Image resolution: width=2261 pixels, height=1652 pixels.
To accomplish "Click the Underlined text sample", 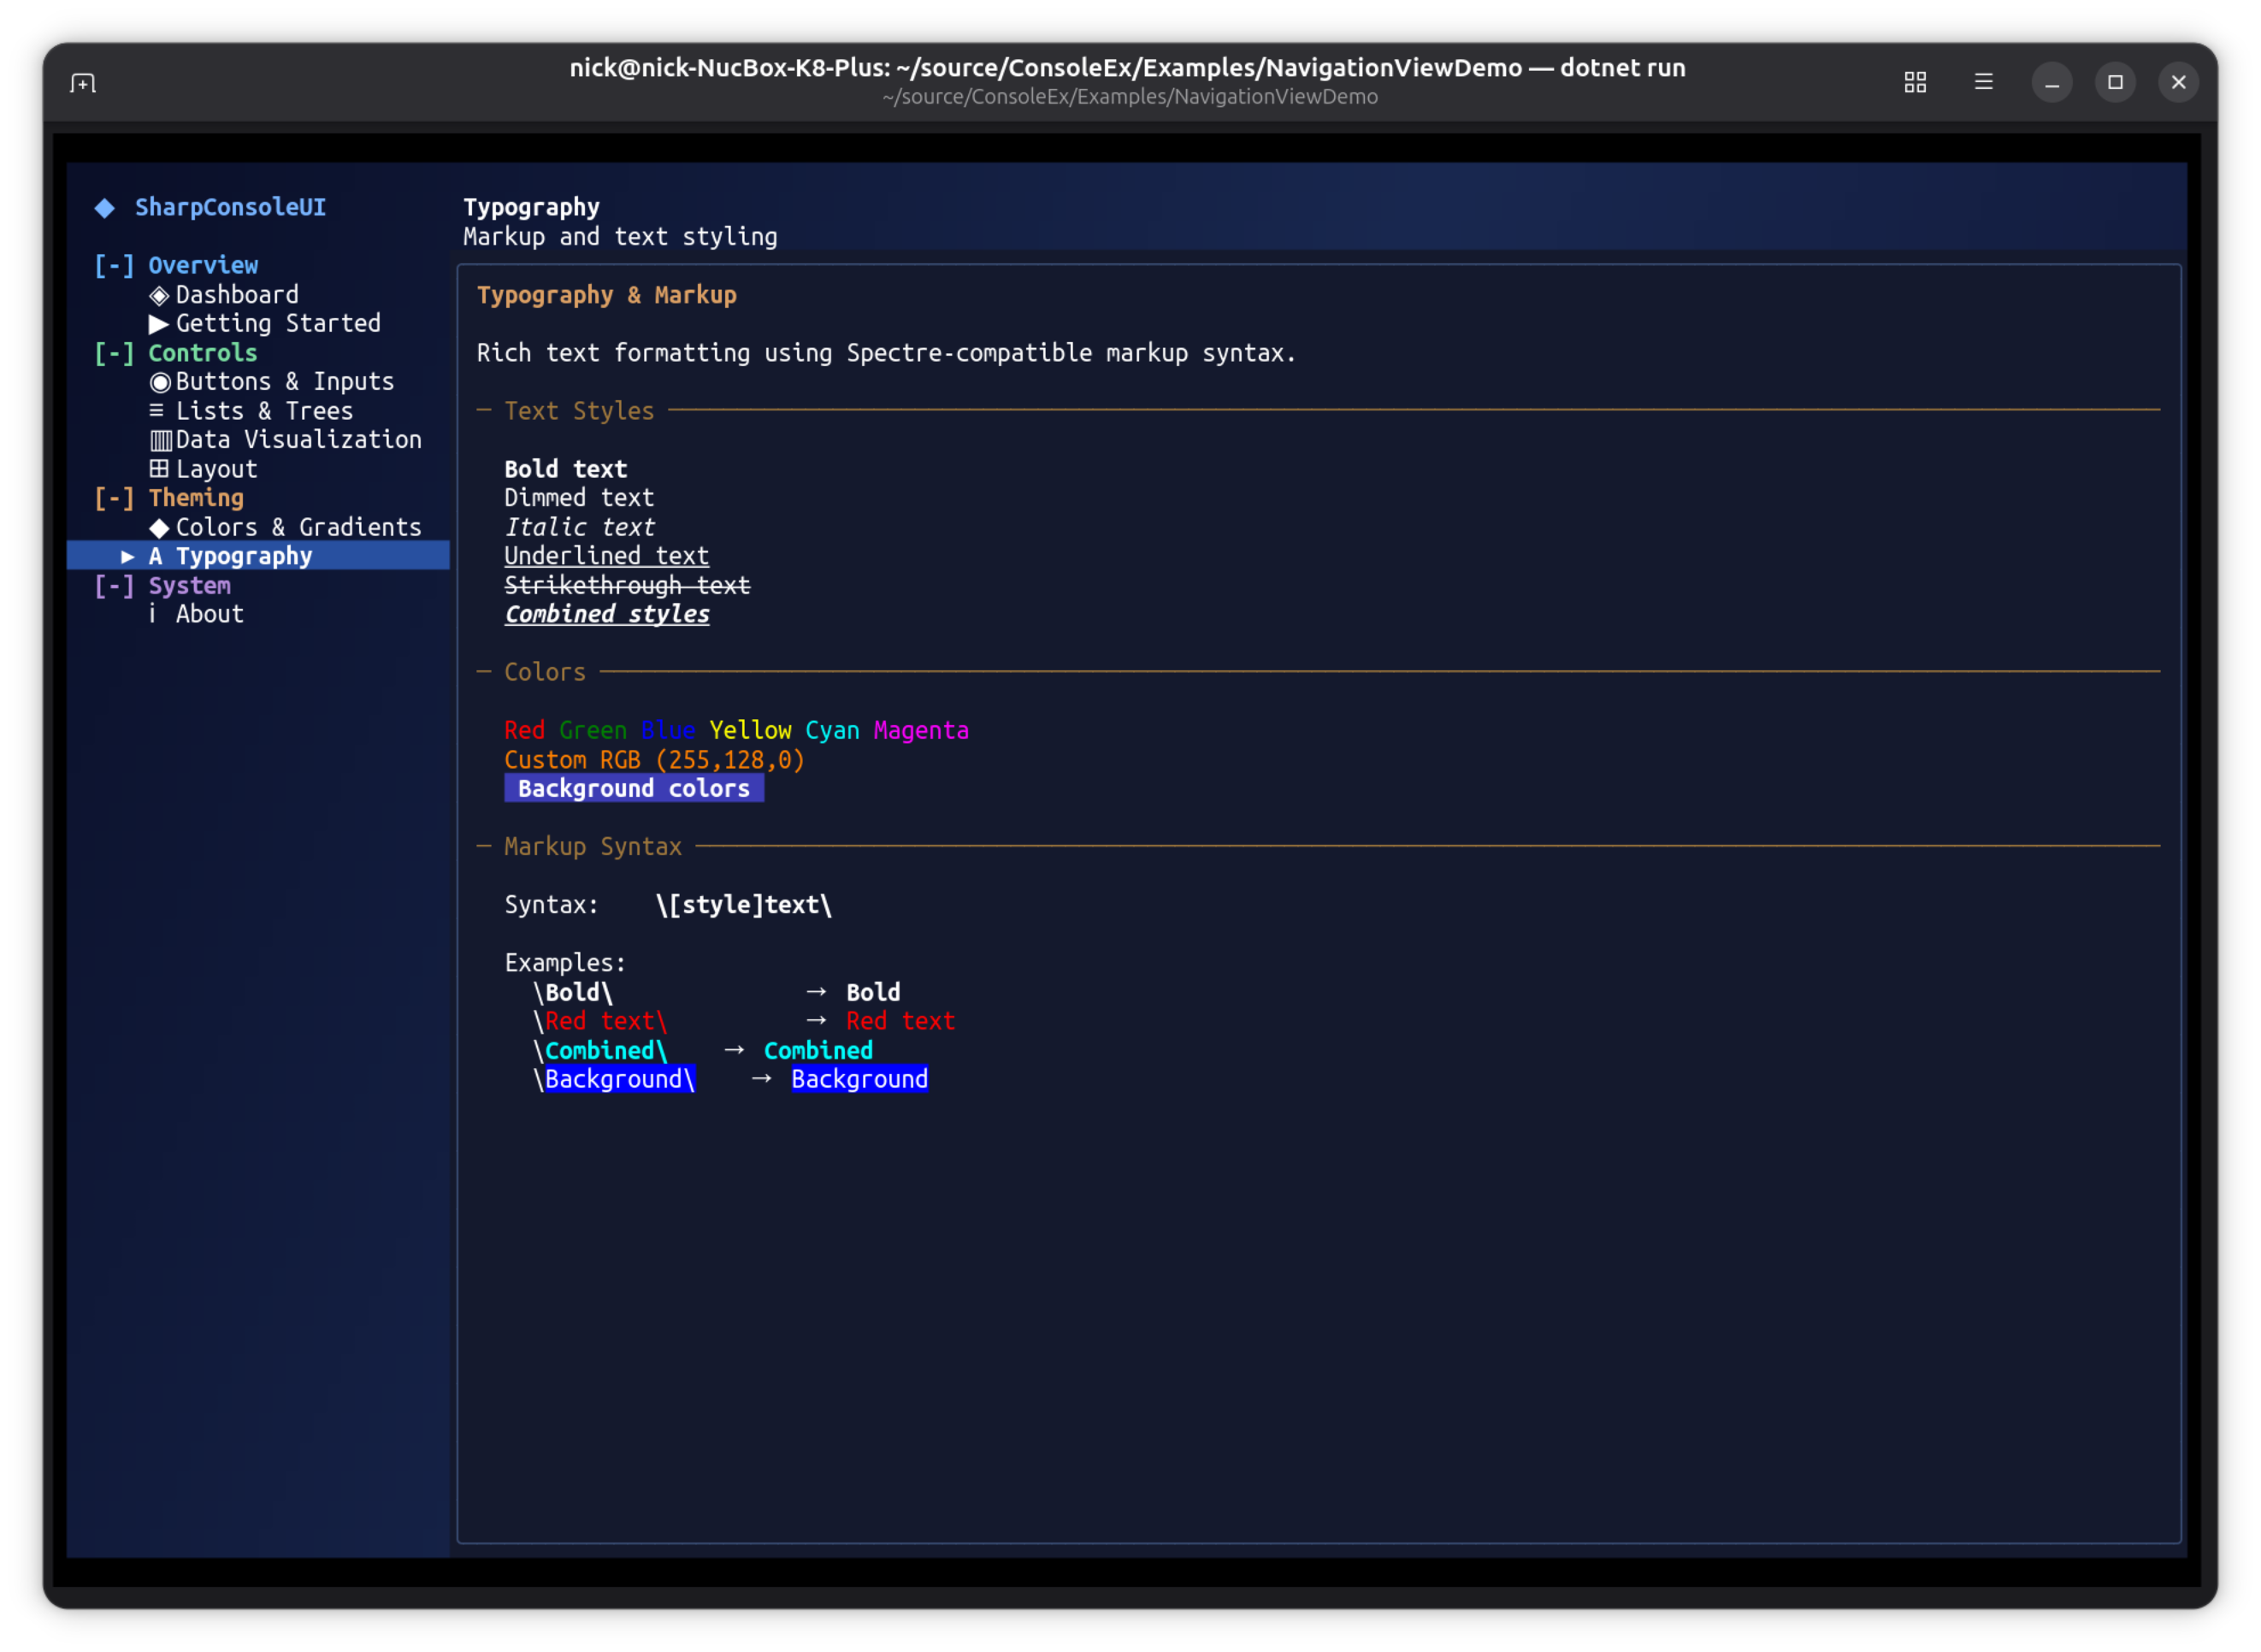I will coord(606,556).
